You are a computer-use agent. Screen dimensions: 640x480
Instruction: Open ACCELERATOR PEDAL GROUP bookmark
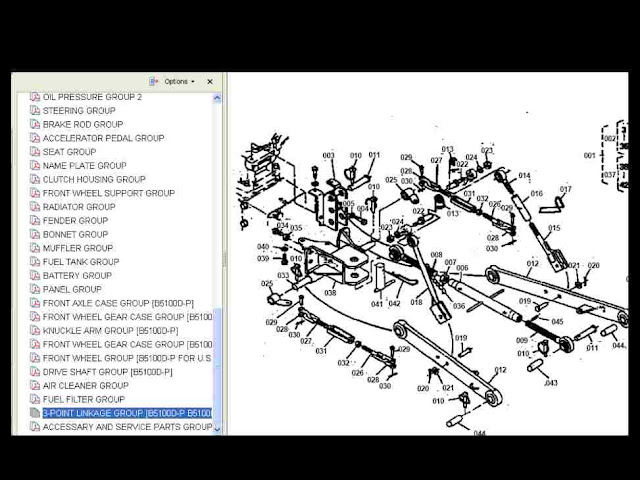104,138
